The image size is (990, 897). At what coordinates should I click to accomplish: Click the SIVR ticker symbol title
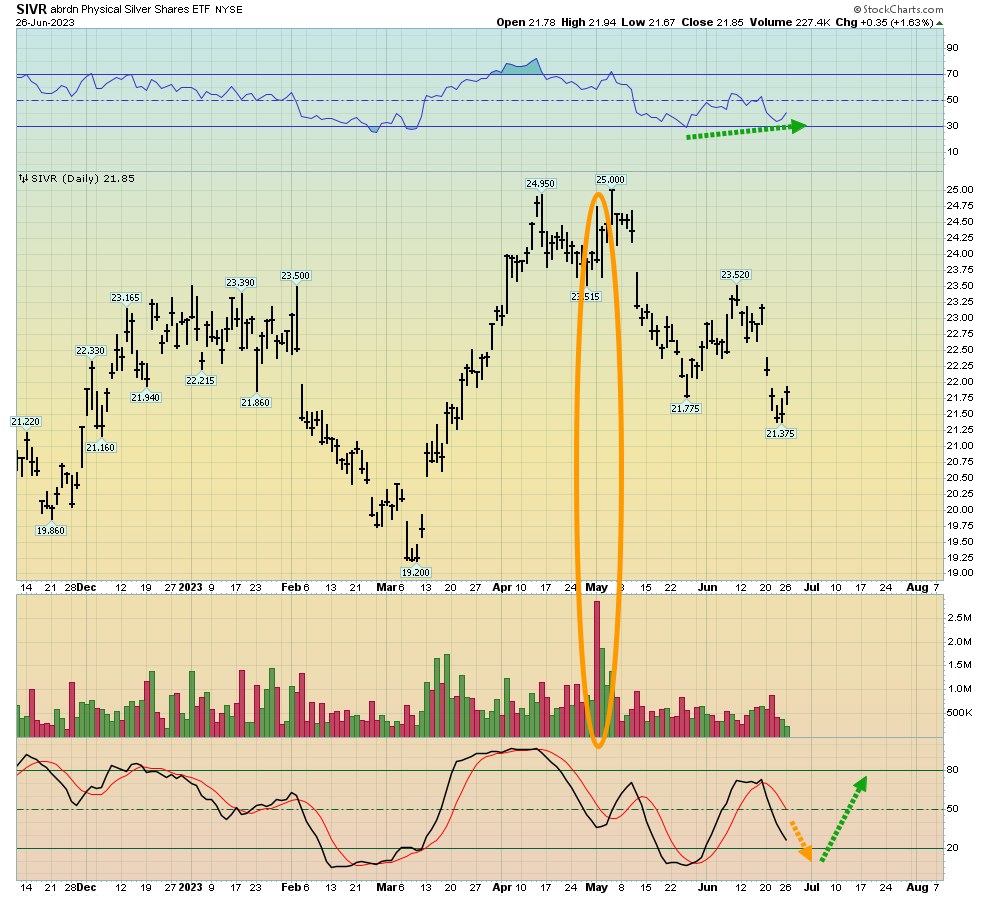(x=32, y=9)
